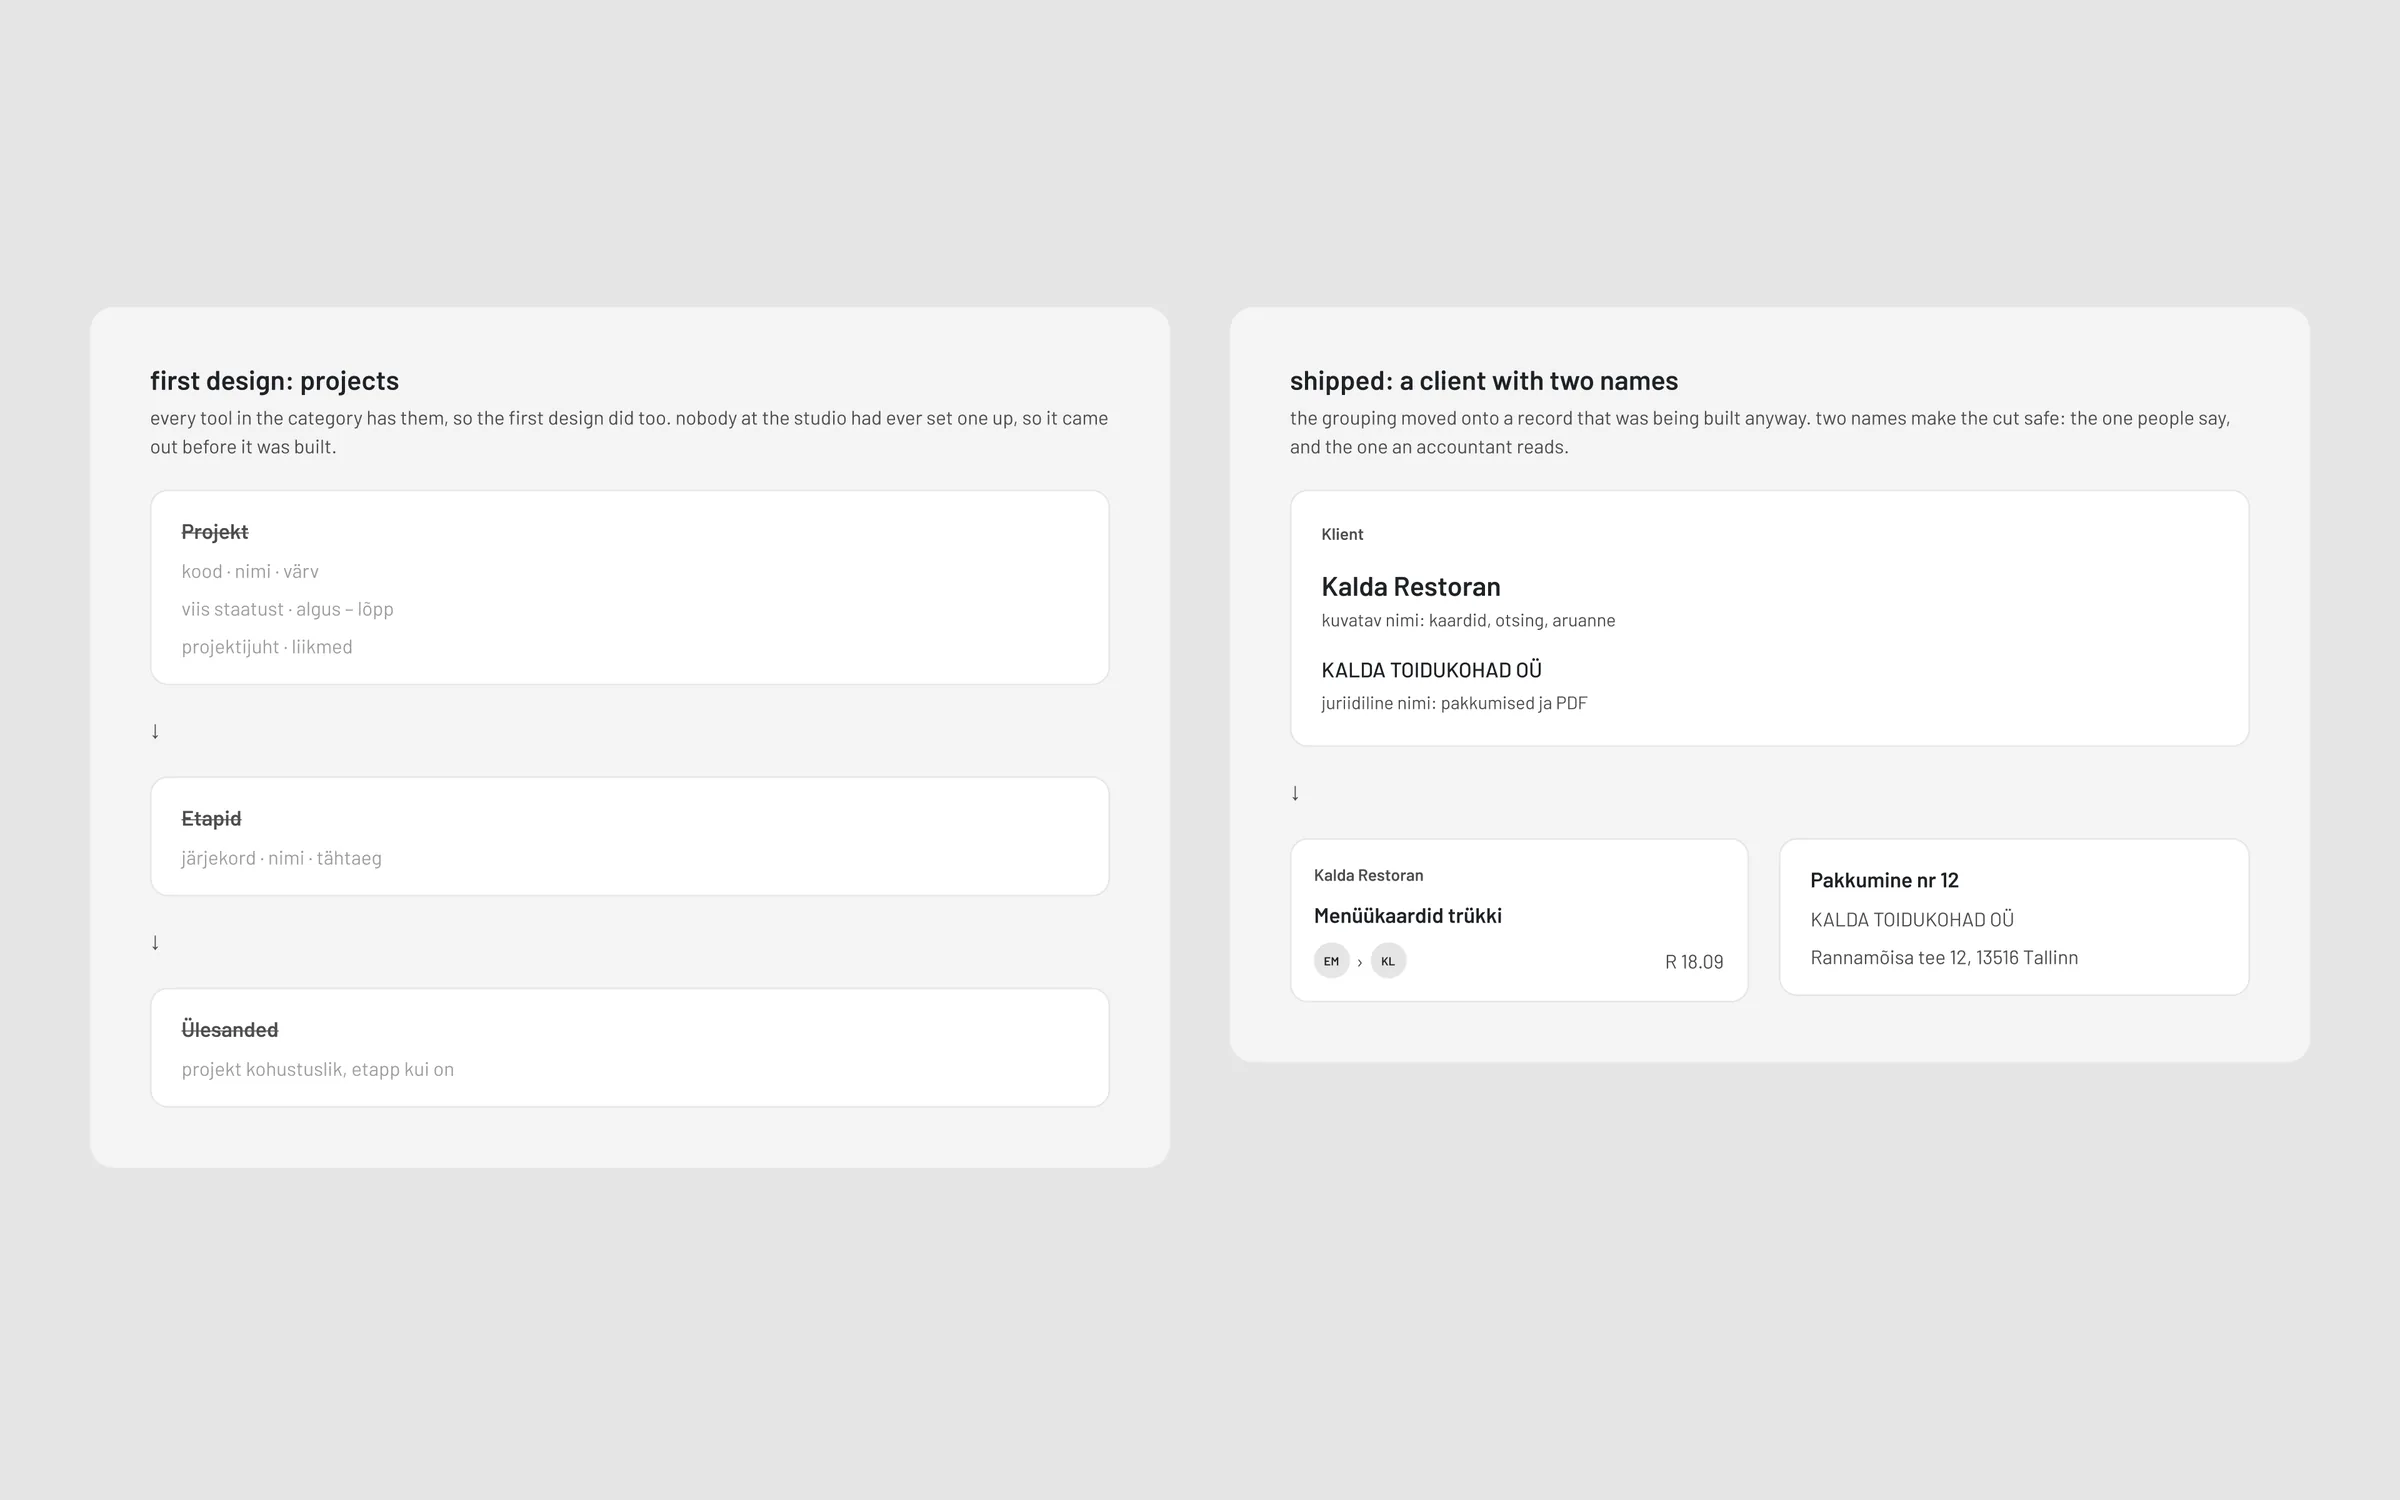The image size is (2400, 1500).
Task: Open the Pakkumine nr 12 card
Action: coord(2014,917)
